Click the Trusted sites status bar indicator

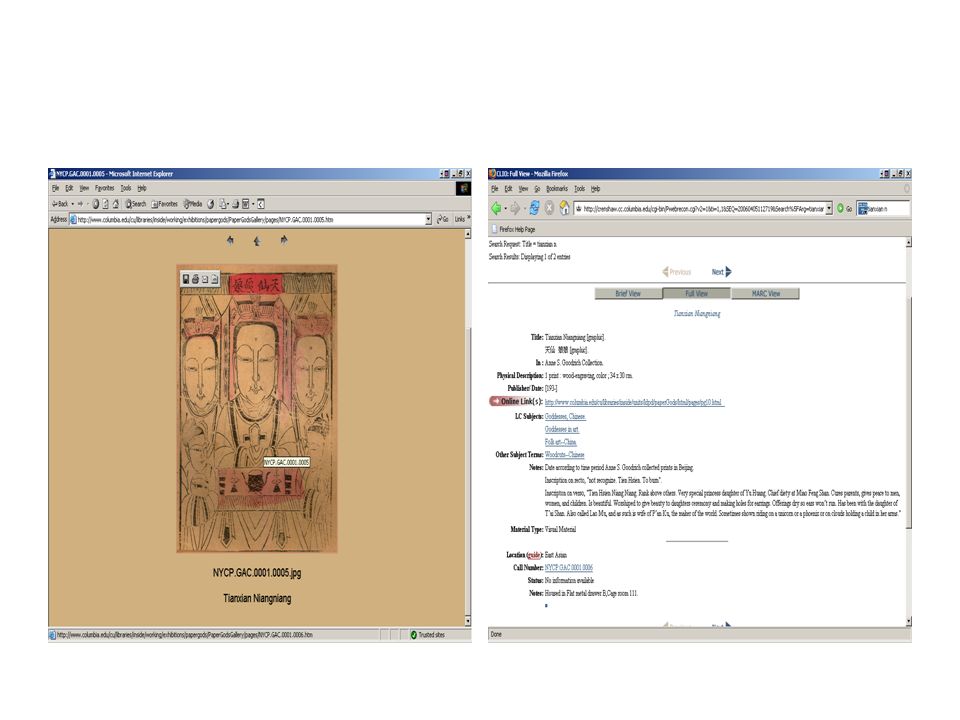[427, 635]
